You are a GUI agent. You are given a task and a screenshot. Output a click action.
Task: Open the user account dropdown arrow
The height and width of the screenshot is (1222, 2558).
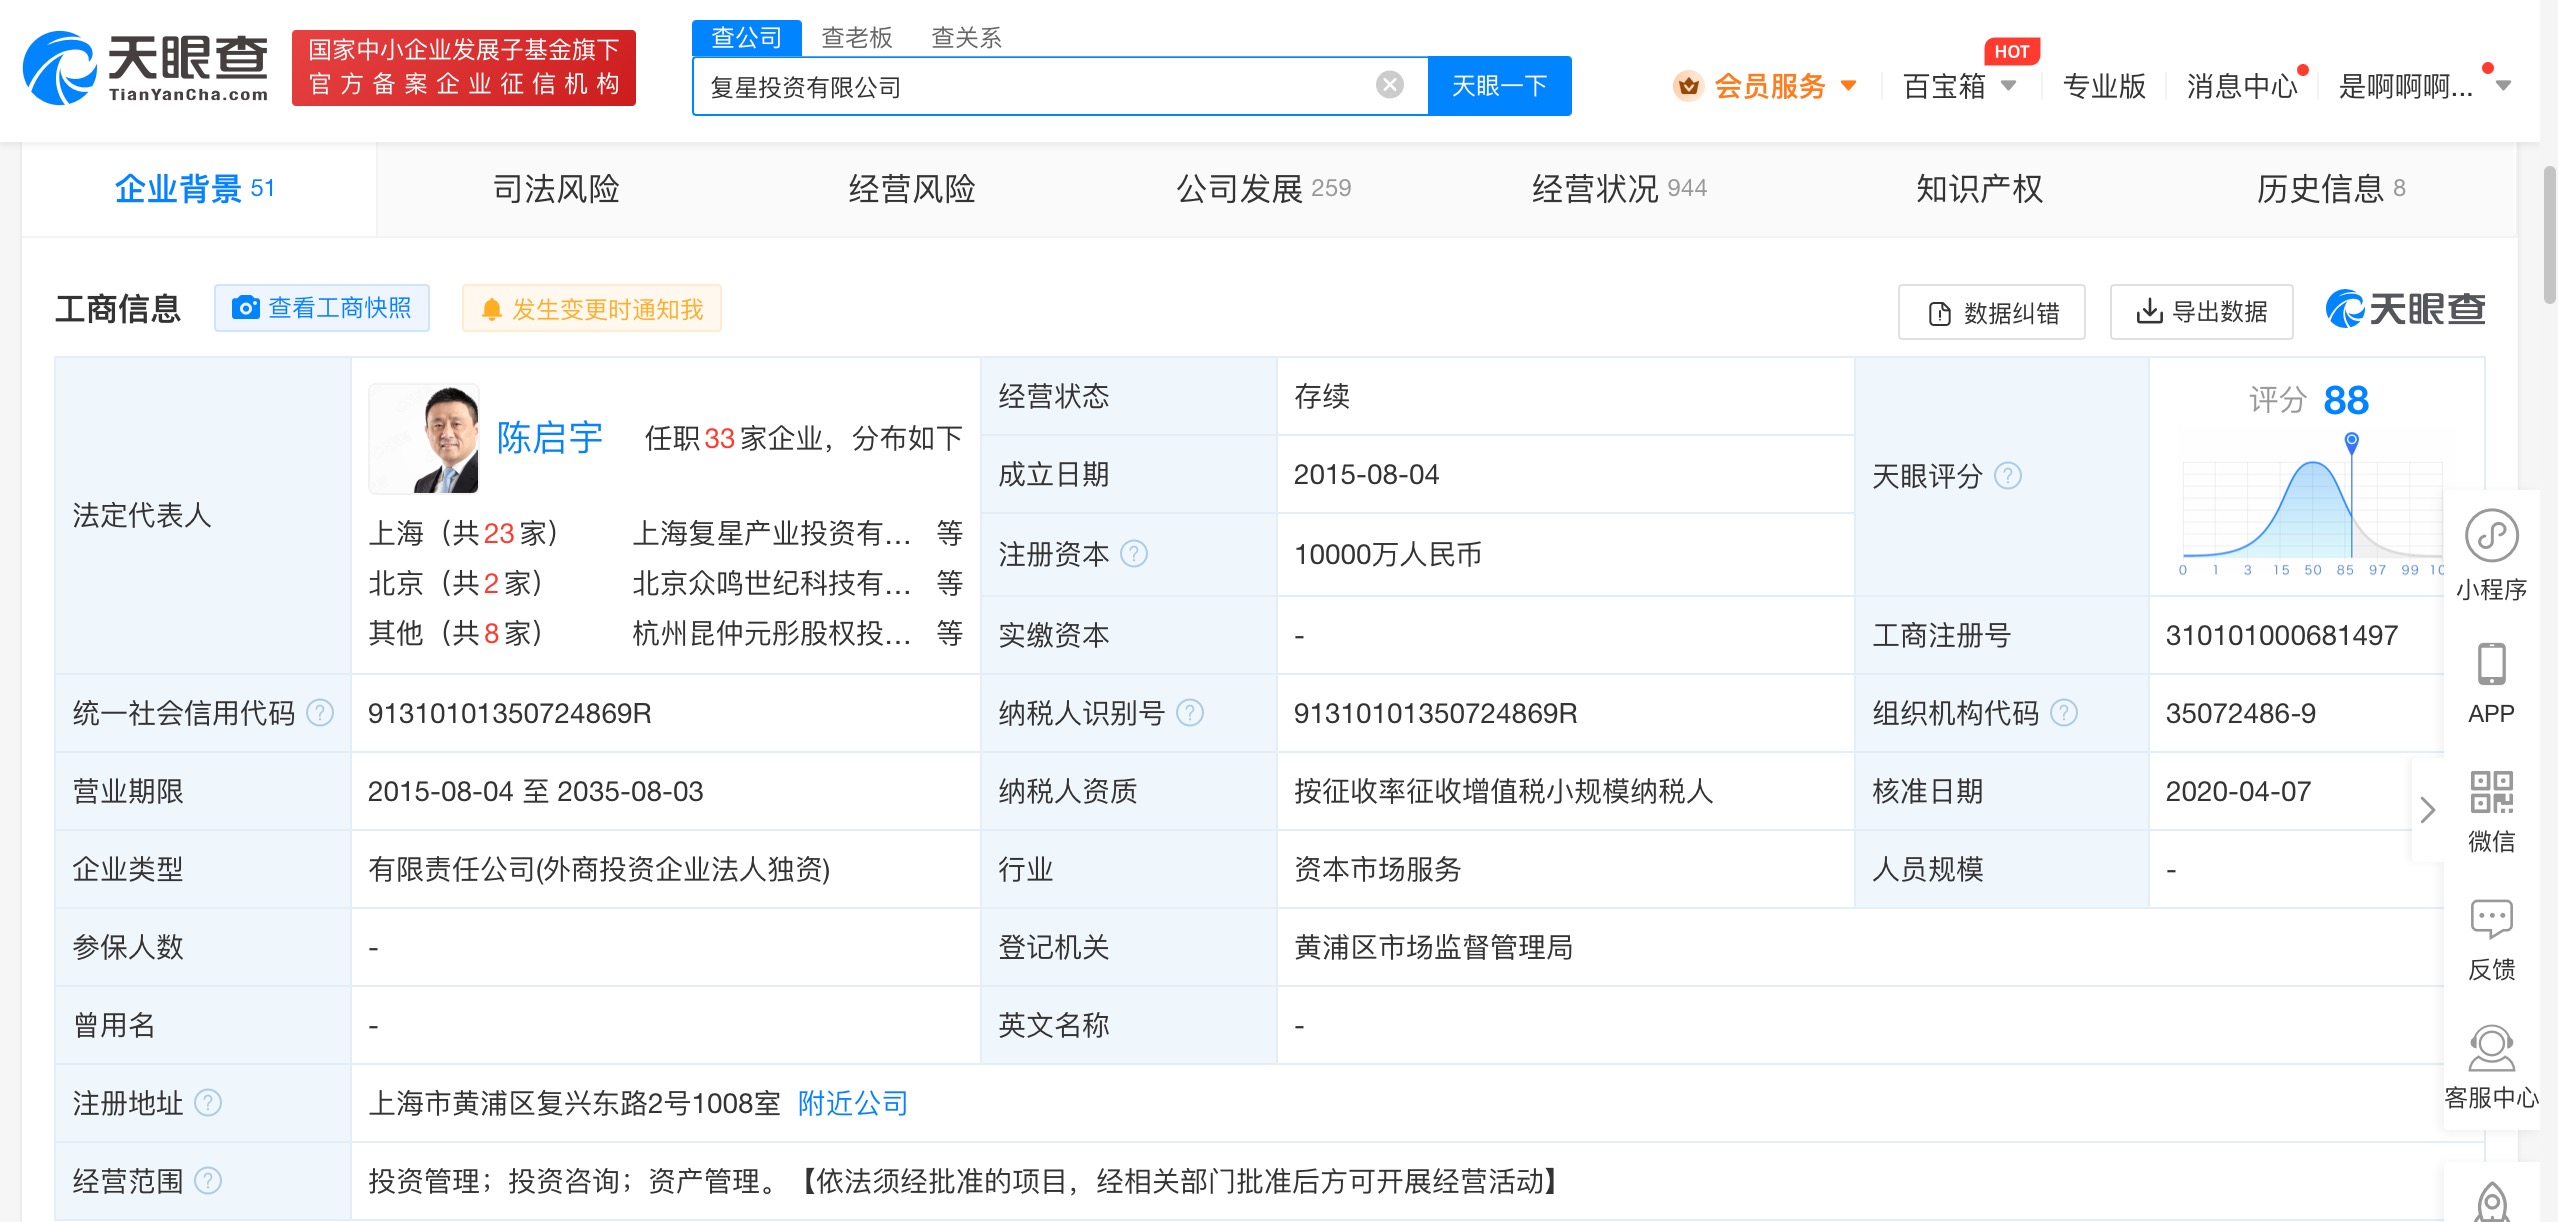pyautogui.click(x=2503, y=86)
